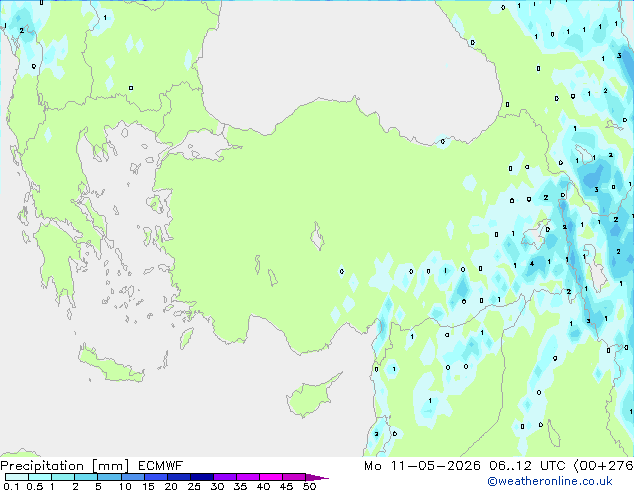
Task: Select the 5–10 mm legend color swatch
Action: coord(109,477)
